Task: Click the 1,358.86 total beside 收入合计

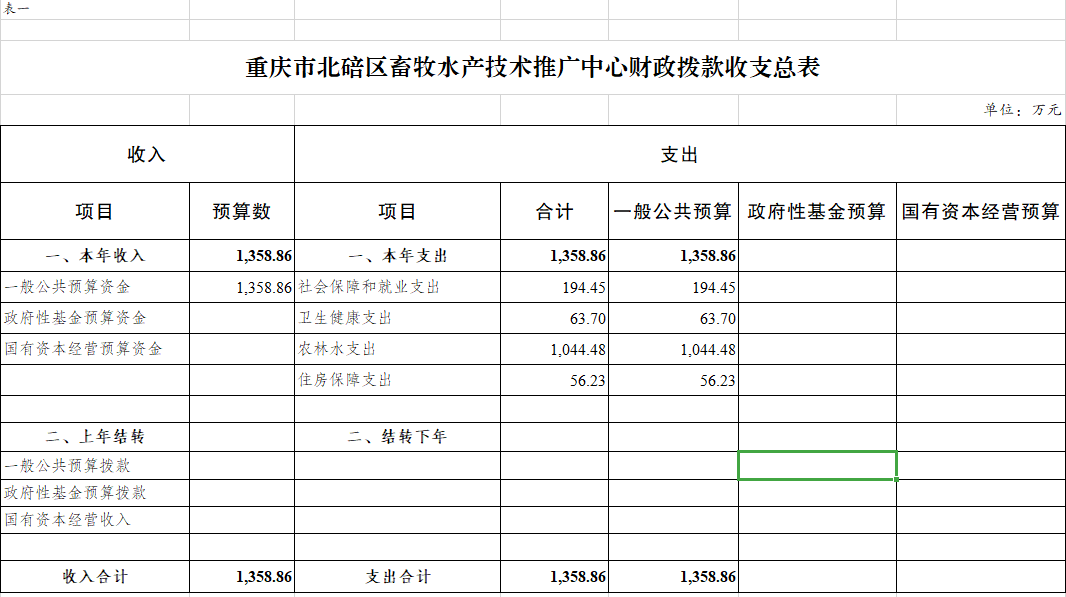Action: tap(242, 577)
